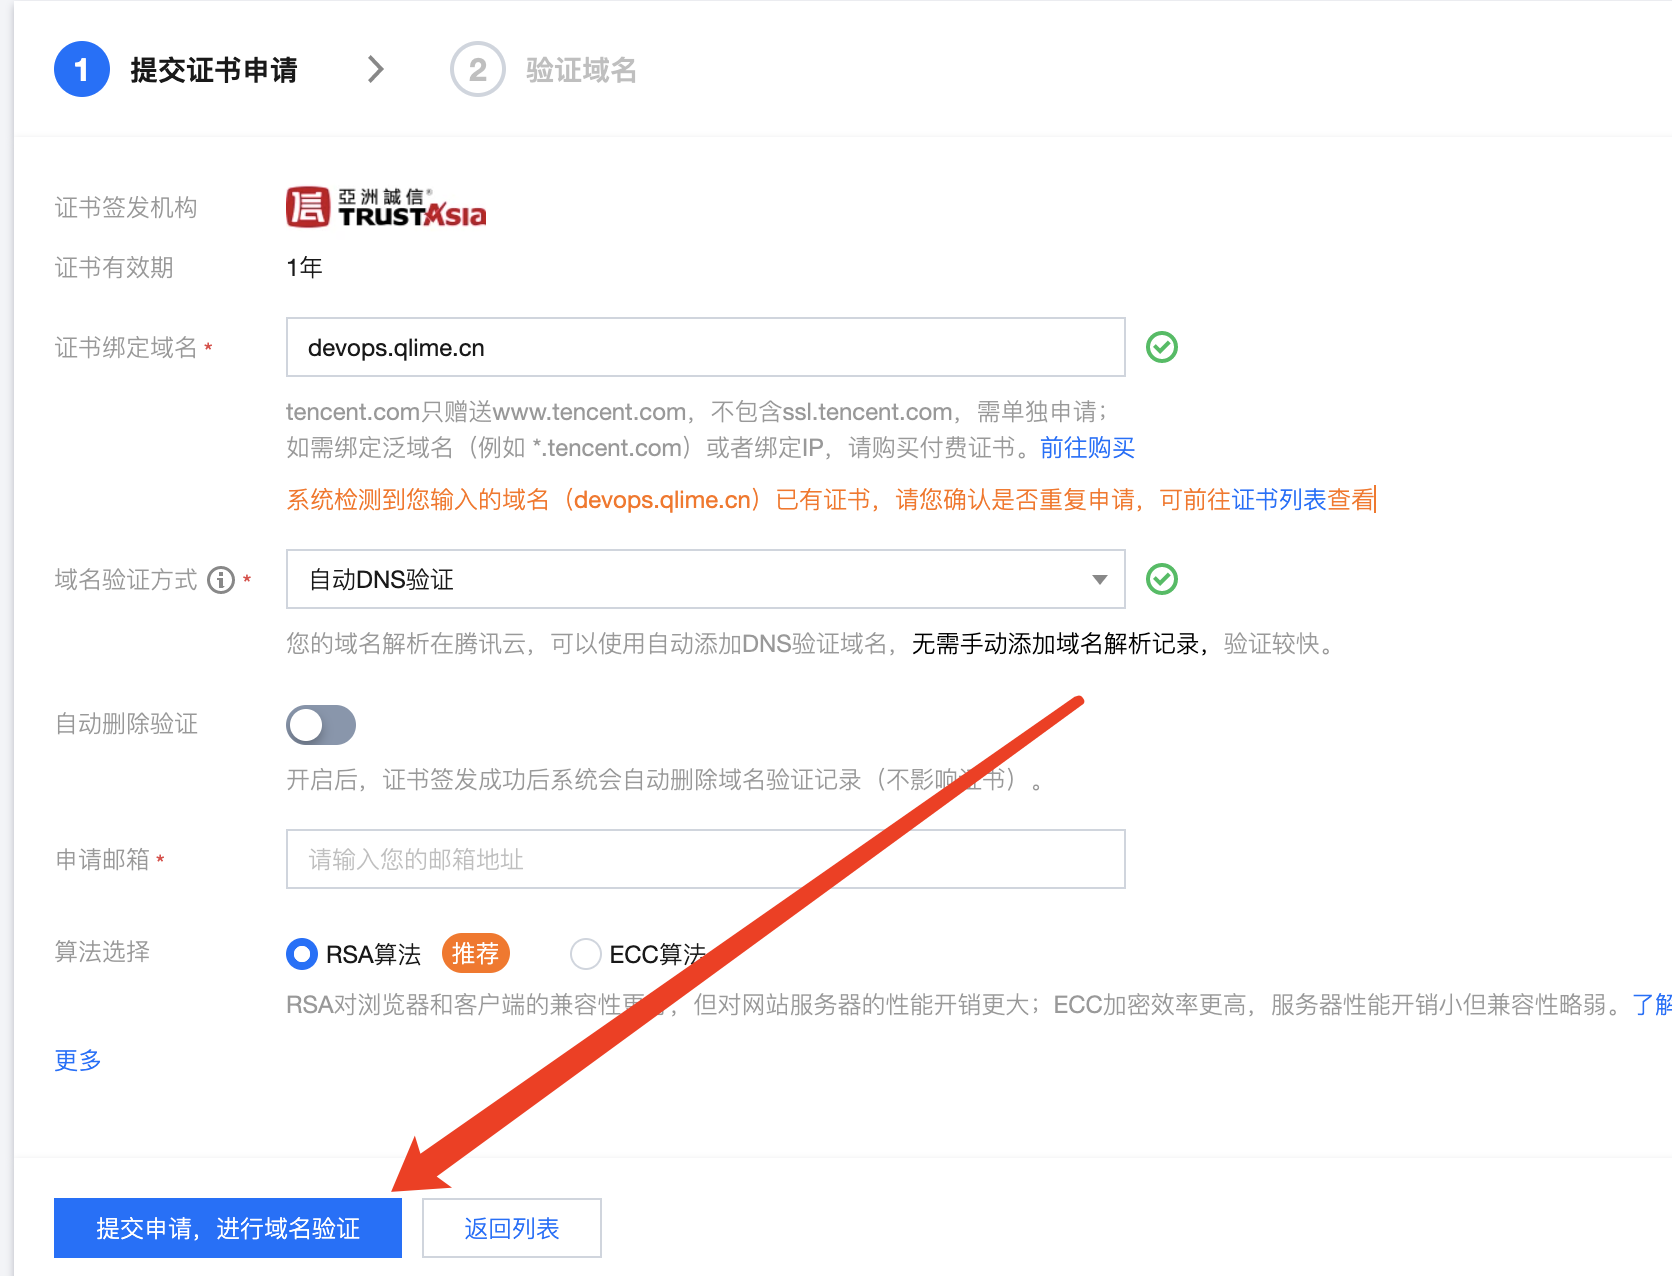This screenshot has width=1672, height=1276.
Task: Click the 返回列表 button
Action: (x=512, y=1228)
